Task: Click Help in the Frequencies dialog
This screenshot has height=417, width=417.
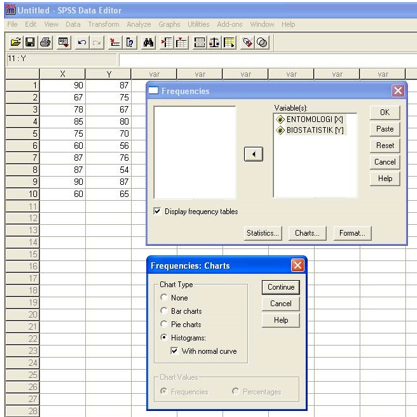Action: [x=385, y=179]
